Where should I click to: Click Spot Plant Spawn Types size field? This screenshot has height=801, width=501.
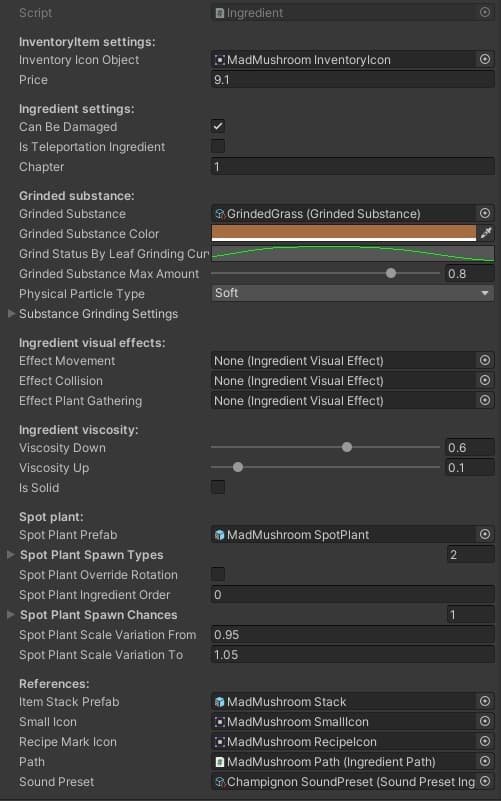tap(470, 555)
